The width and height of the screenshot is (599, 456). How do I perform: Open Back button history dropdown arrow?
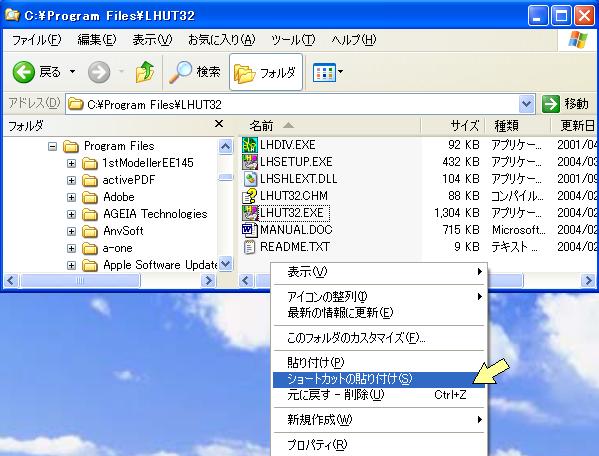click(72, 71)
